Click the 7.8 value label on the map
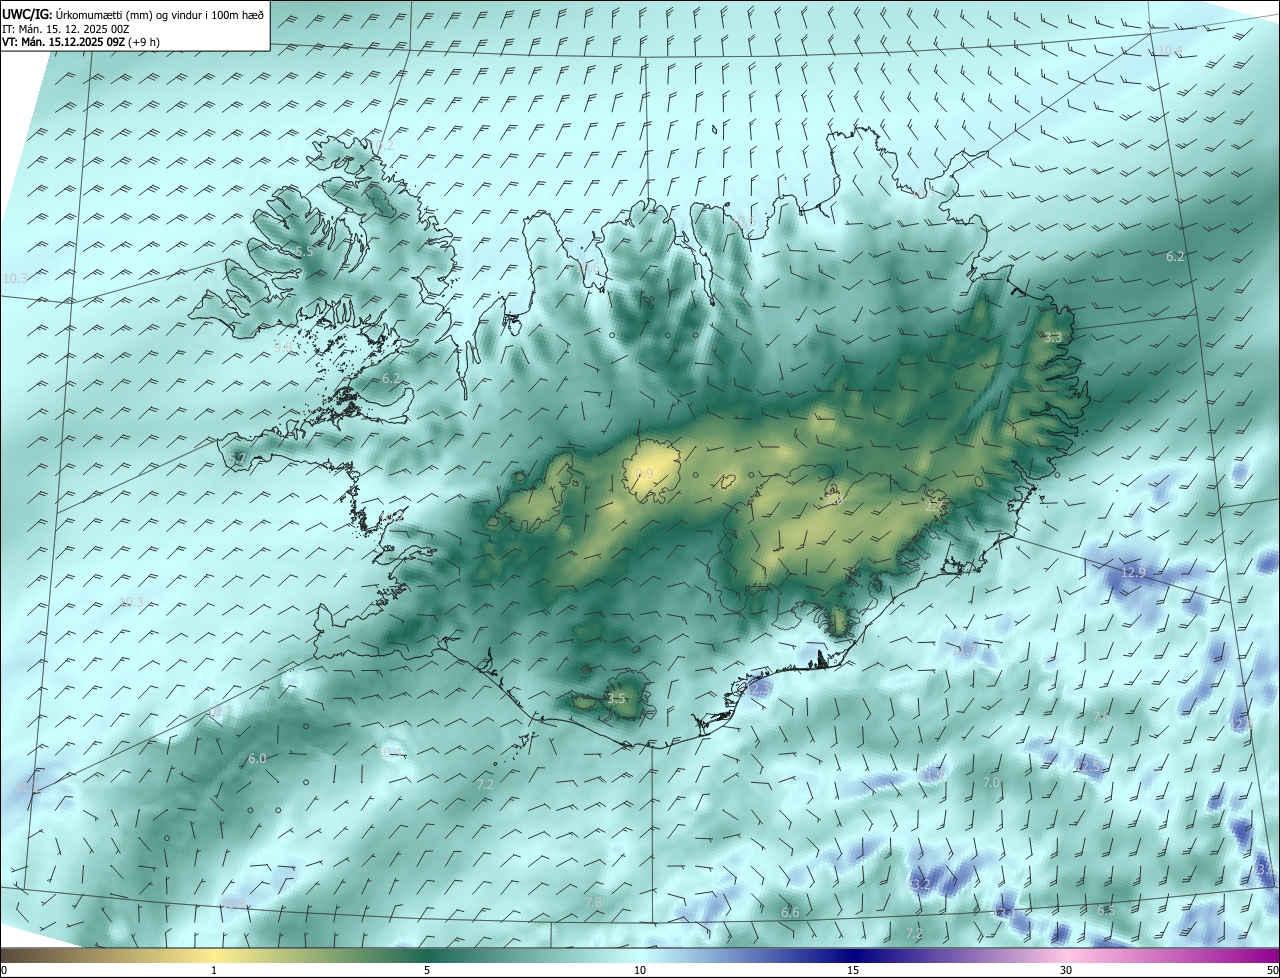Image resolution: width=1280 pixels, height=978 pixels. [593, 902]
